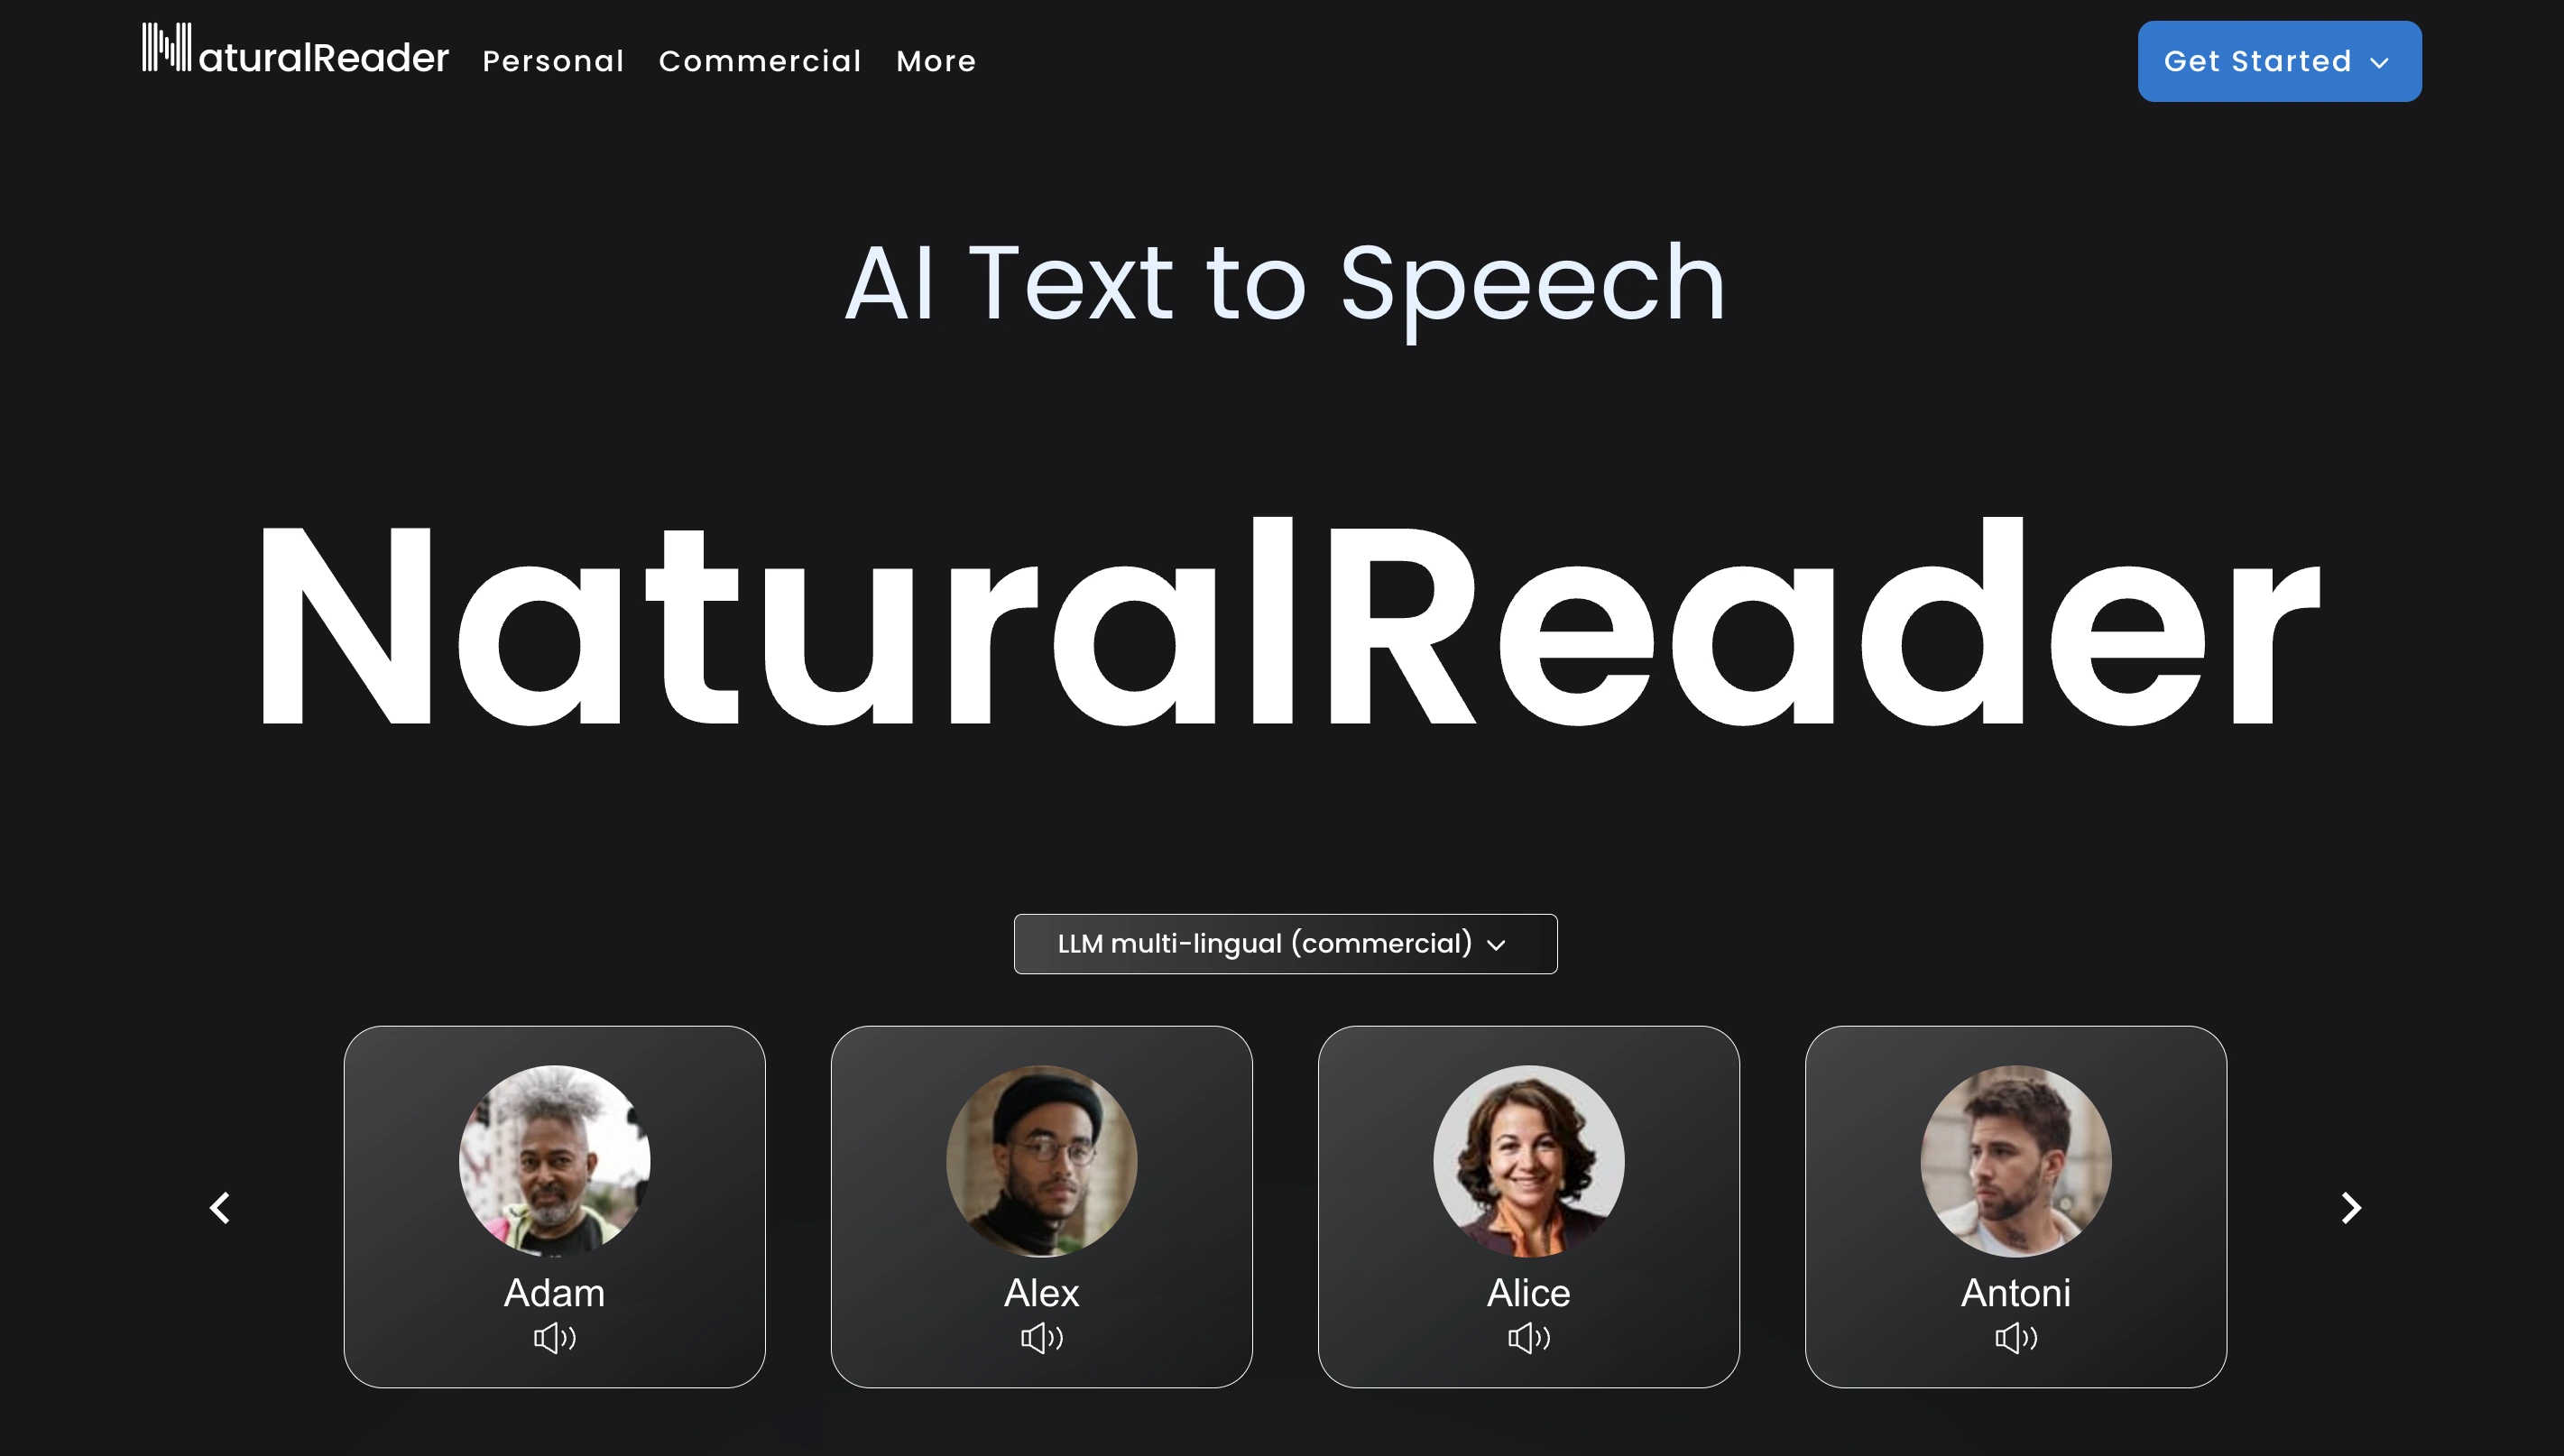This screenshot has width=2564, height=1456.
Task: Toggle the Adam voice preview playback
Action: coord(553,1338)
